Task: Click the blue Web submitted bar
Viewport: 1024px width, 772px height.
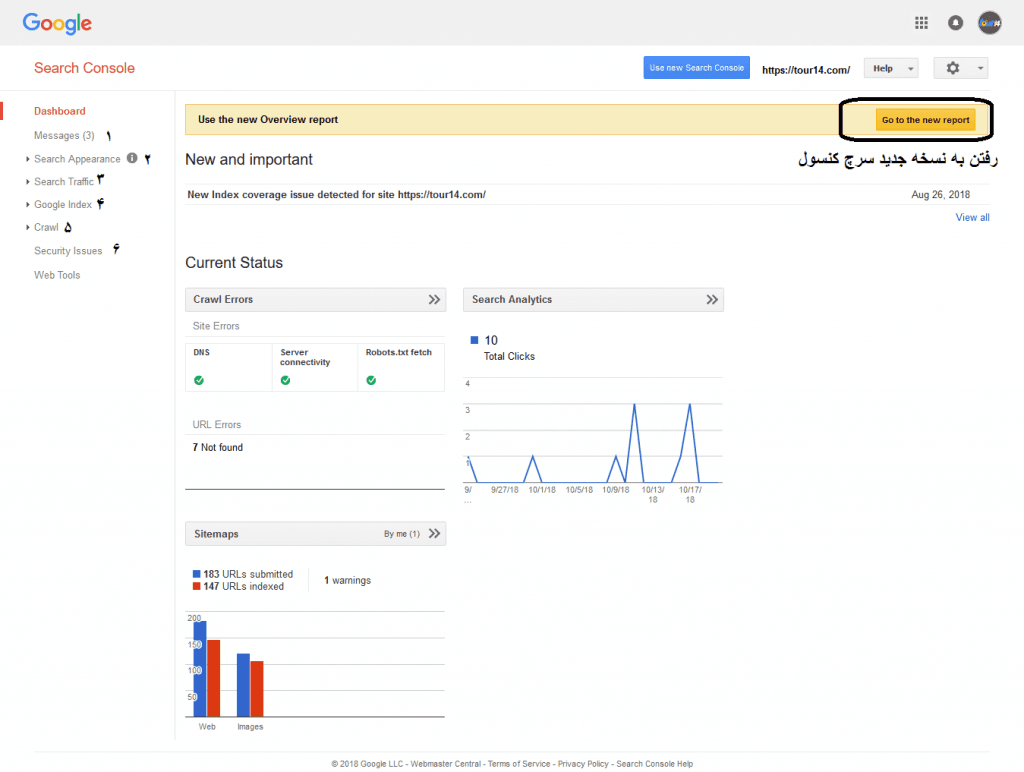Action: coord(200,669)
